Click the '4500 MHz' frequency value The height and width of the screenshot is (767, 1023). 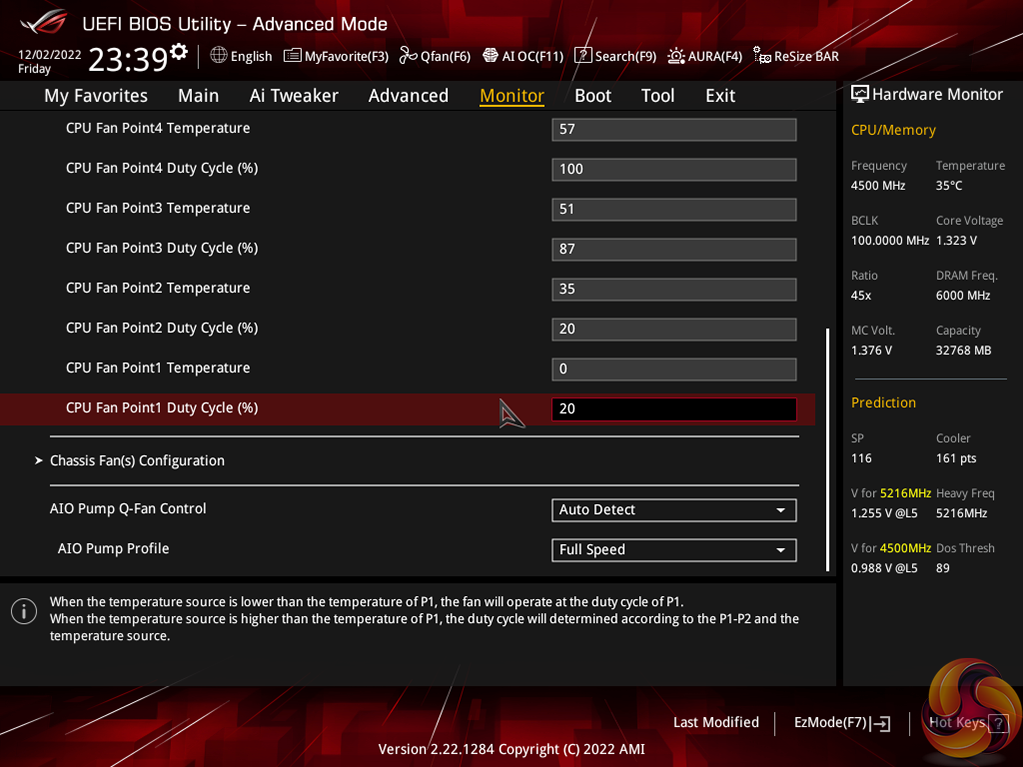point(878,186)
